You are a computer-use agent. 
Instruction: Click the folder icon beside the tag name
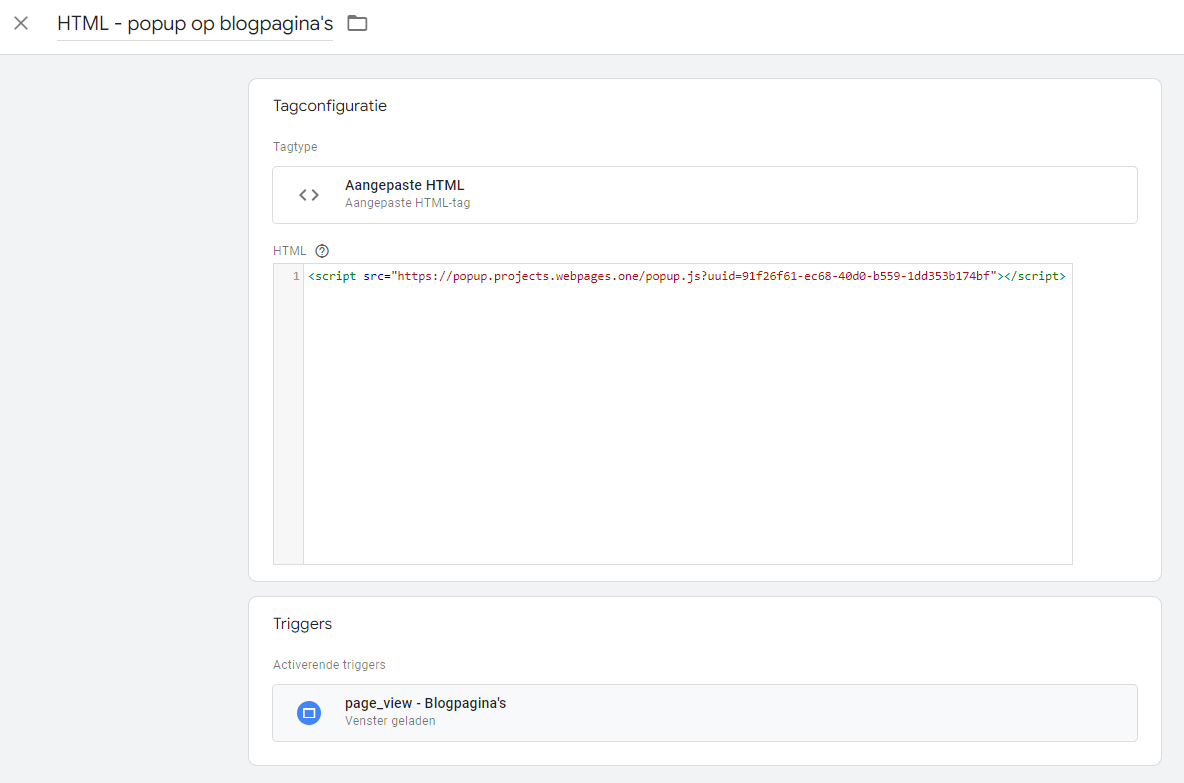click(357, 23)
